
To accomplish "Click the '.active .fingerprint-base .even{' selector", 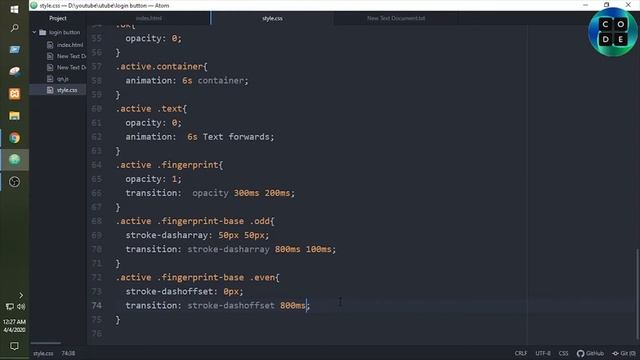I will 198,278.
